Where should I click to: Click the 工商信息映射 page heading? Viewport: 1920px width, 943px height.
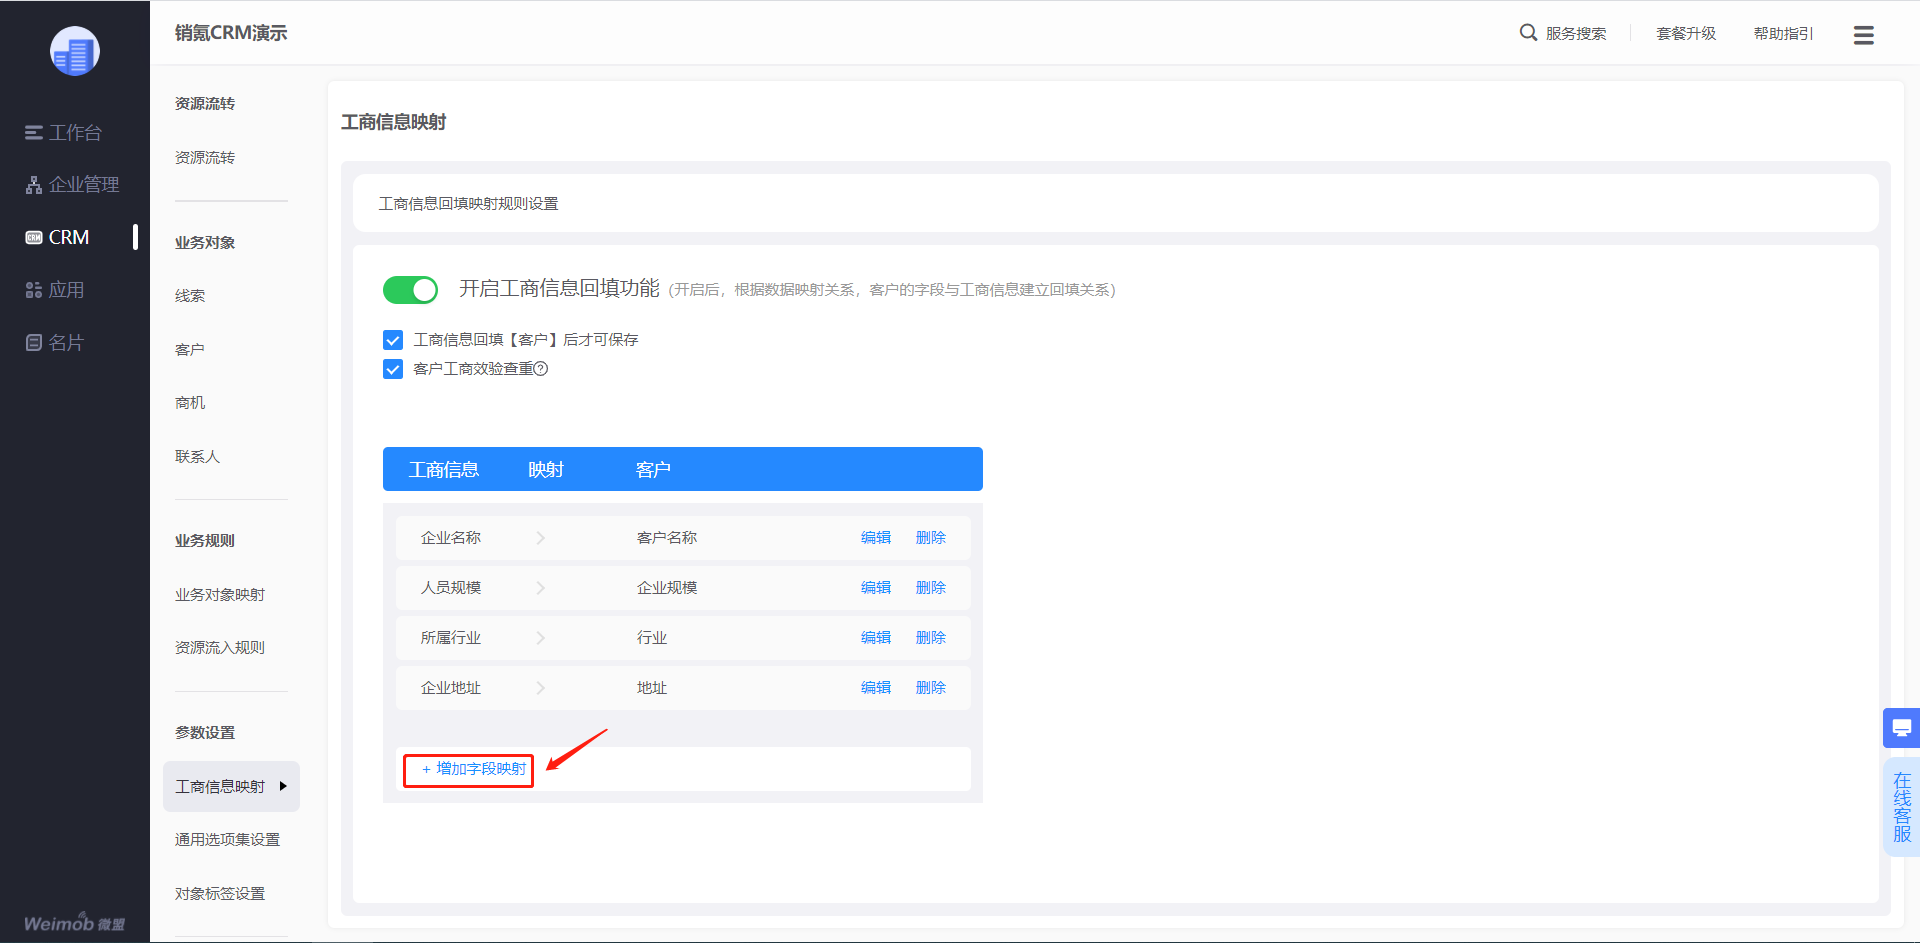394,122
